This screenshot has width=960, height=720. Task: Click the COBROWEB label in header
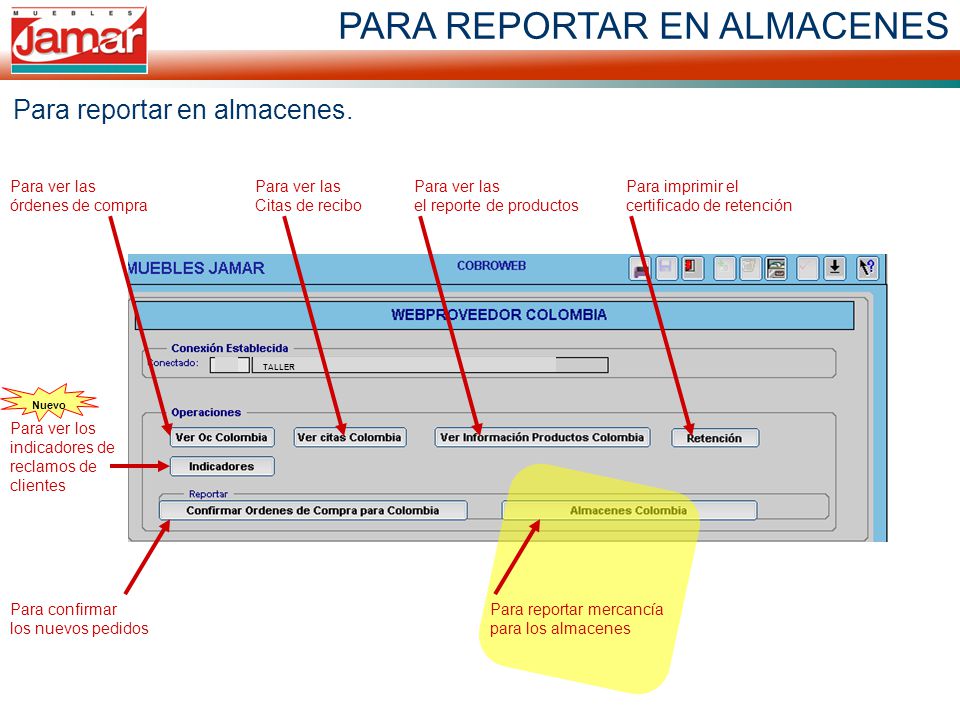[492, 266]
